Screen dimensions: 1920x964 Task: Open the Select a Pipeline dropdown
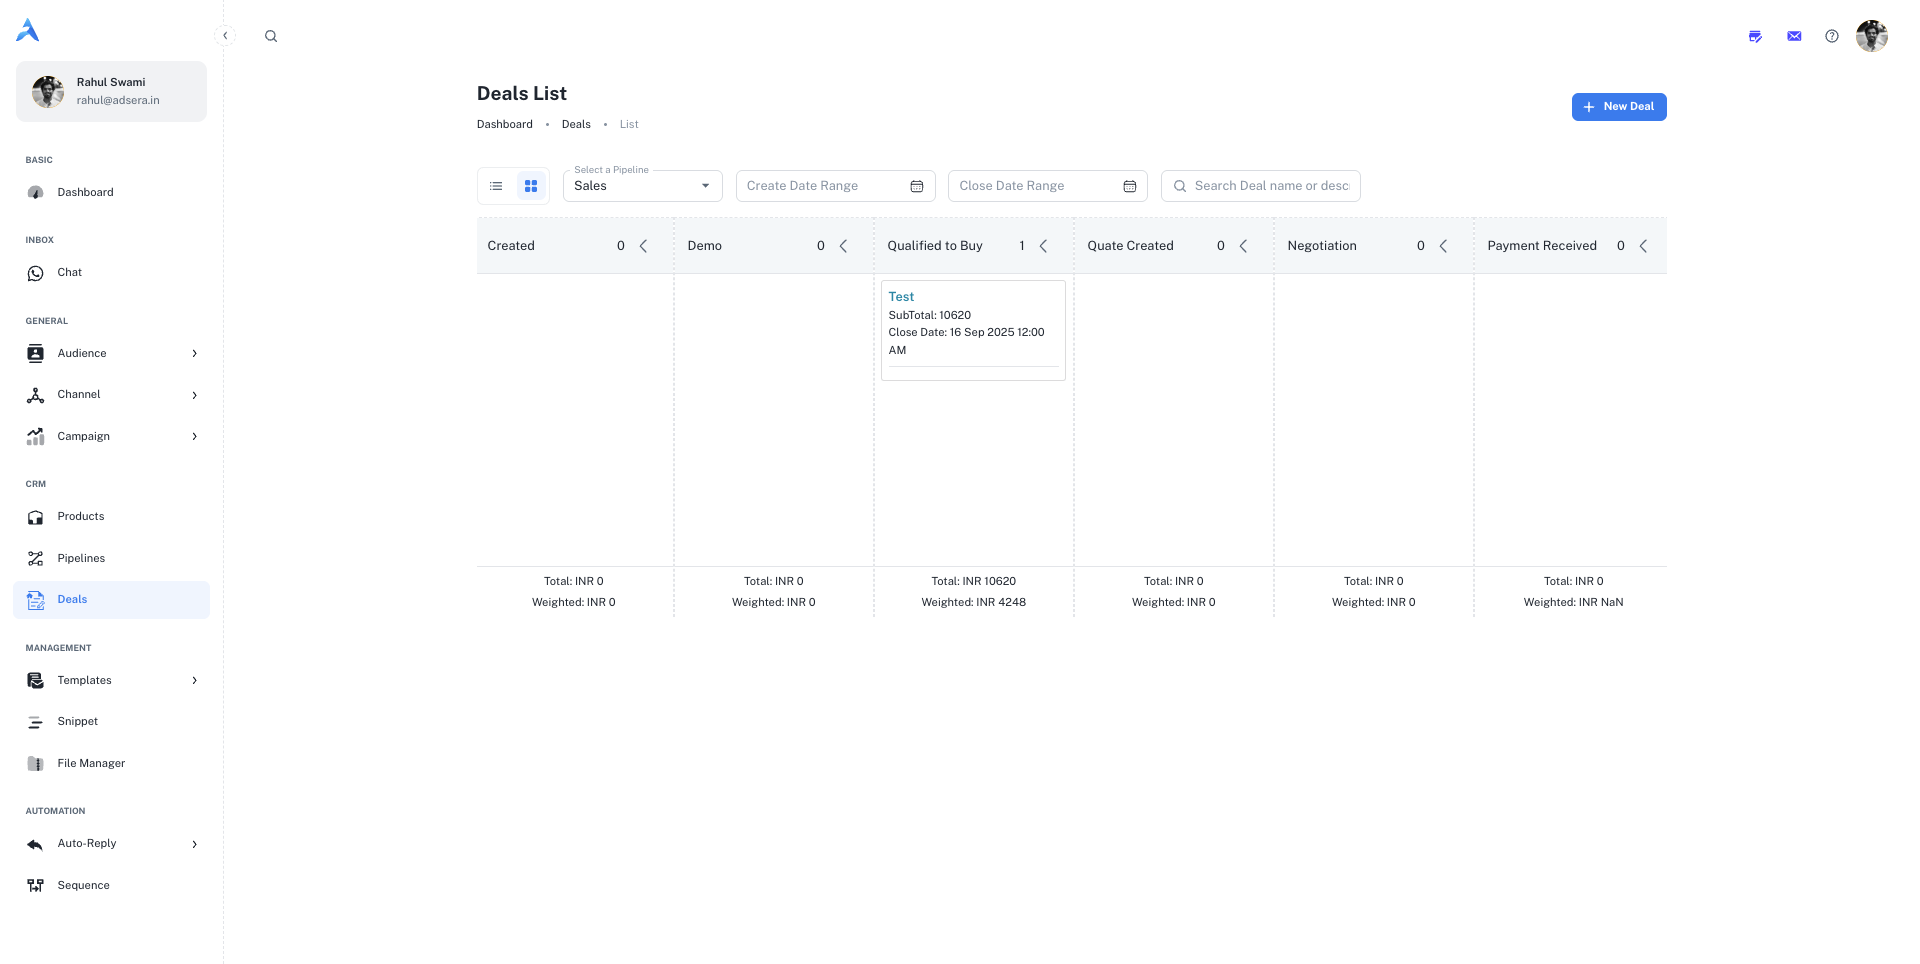coord(642,186)
